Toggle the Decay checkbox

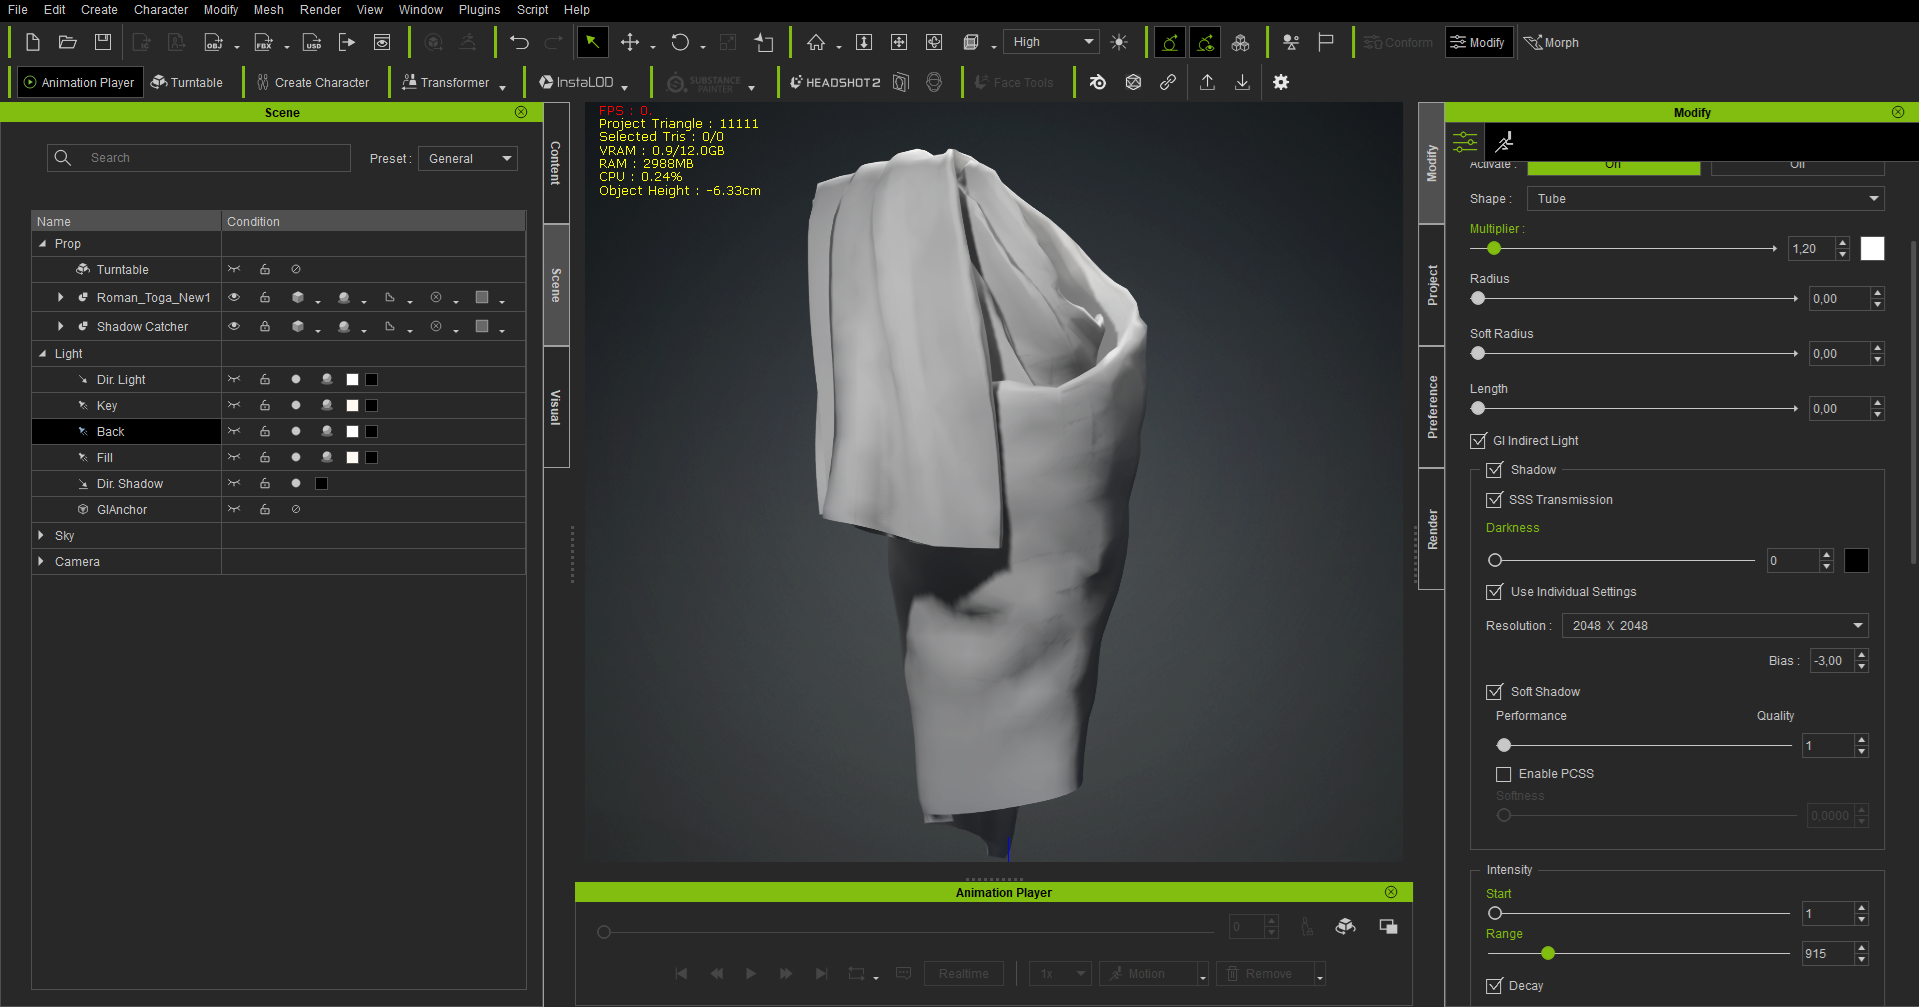pos(1494,986)
